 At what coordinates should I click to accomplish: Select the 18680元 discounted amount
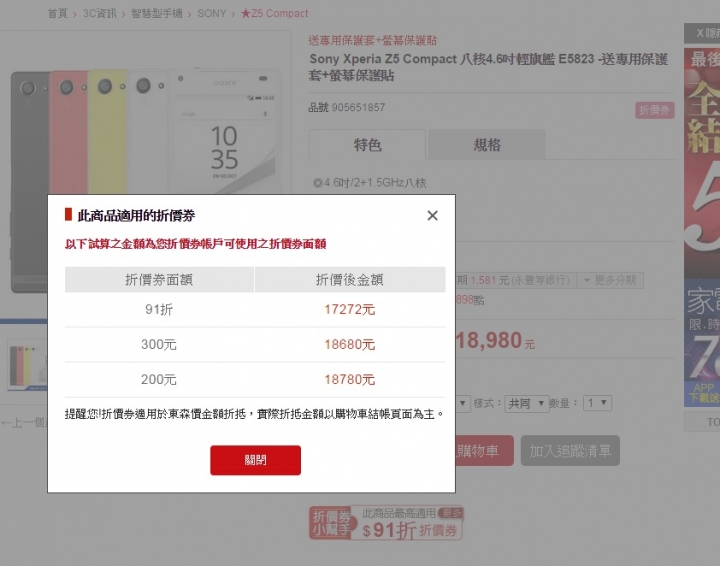pyautogui.click(x=349, y=344)
